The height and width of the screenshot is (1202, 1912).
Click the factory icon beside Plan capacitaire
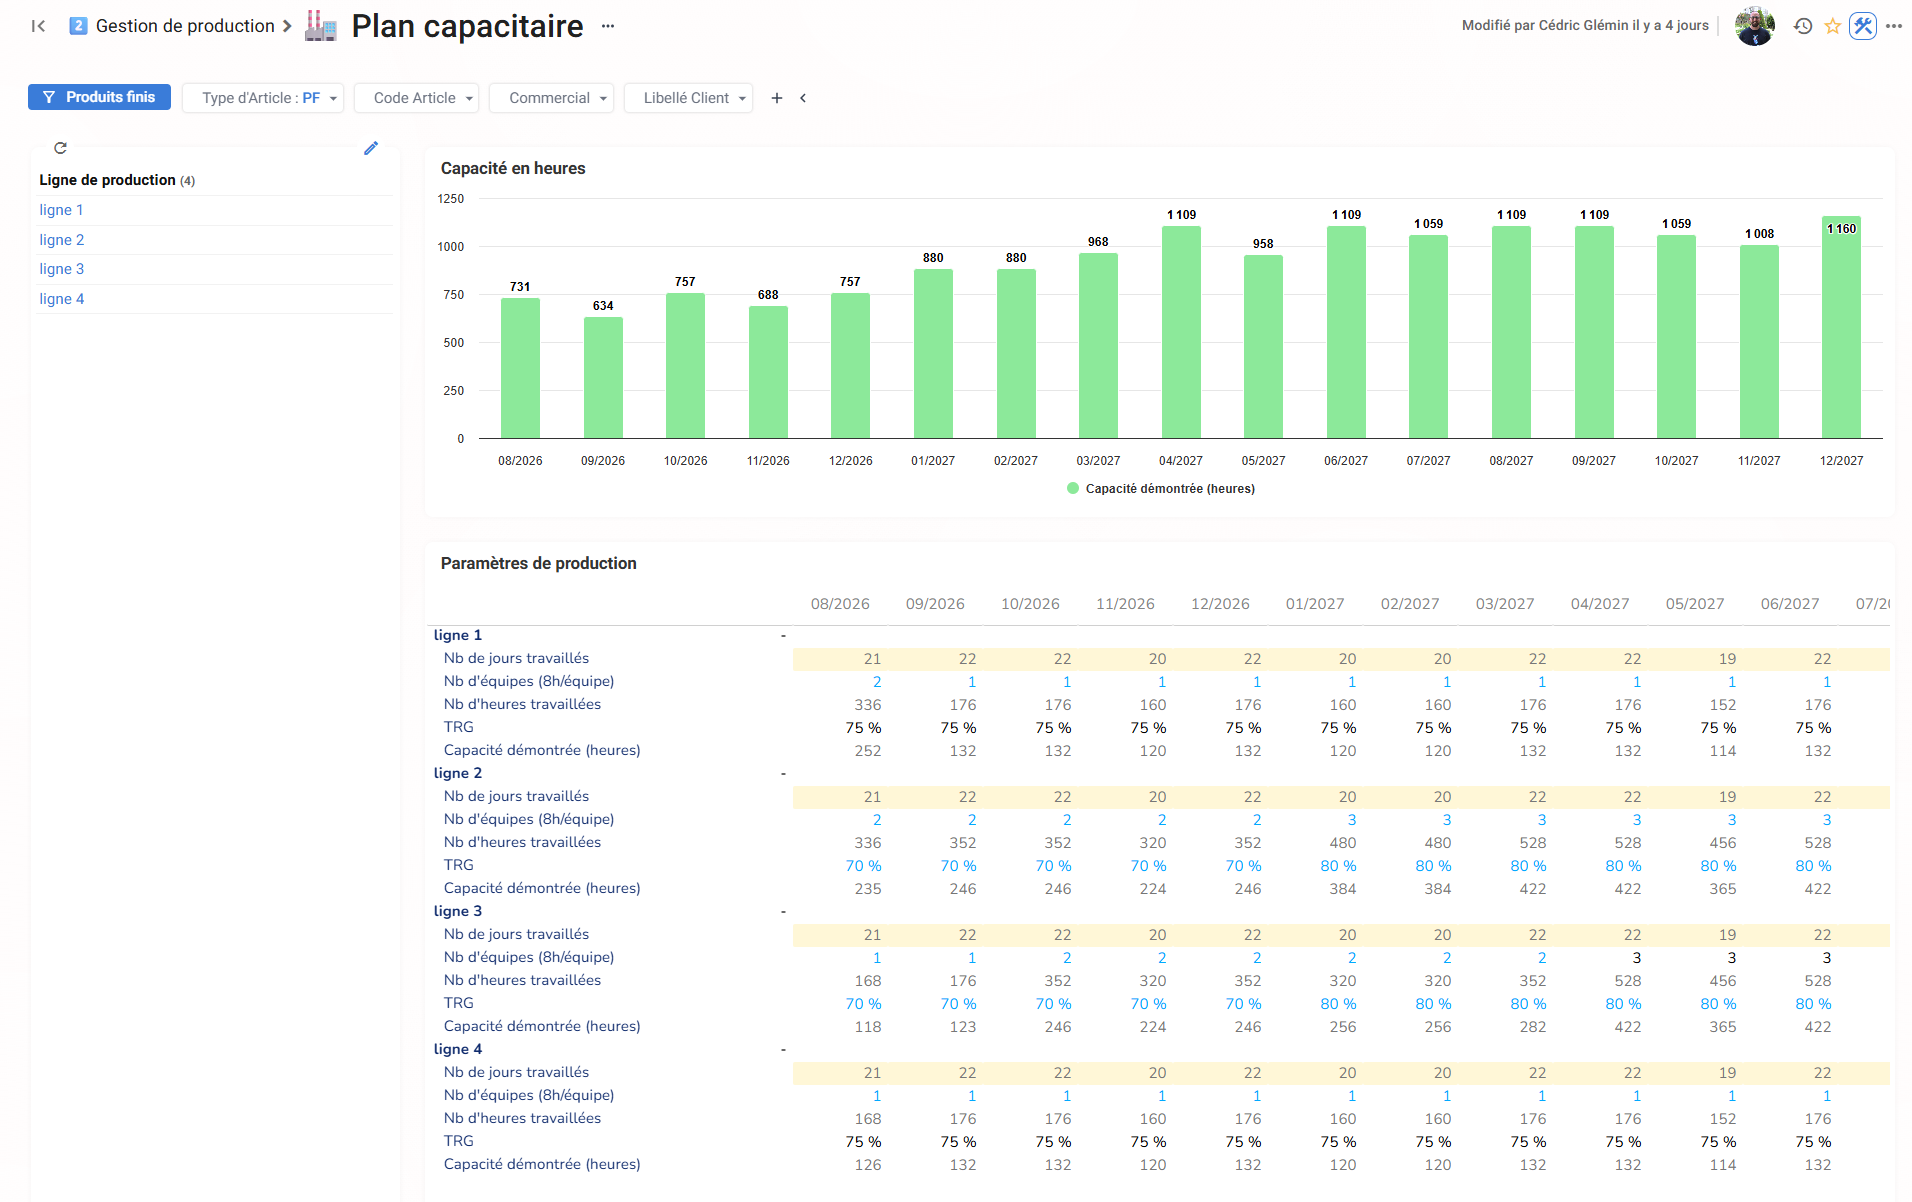[320, 26]
